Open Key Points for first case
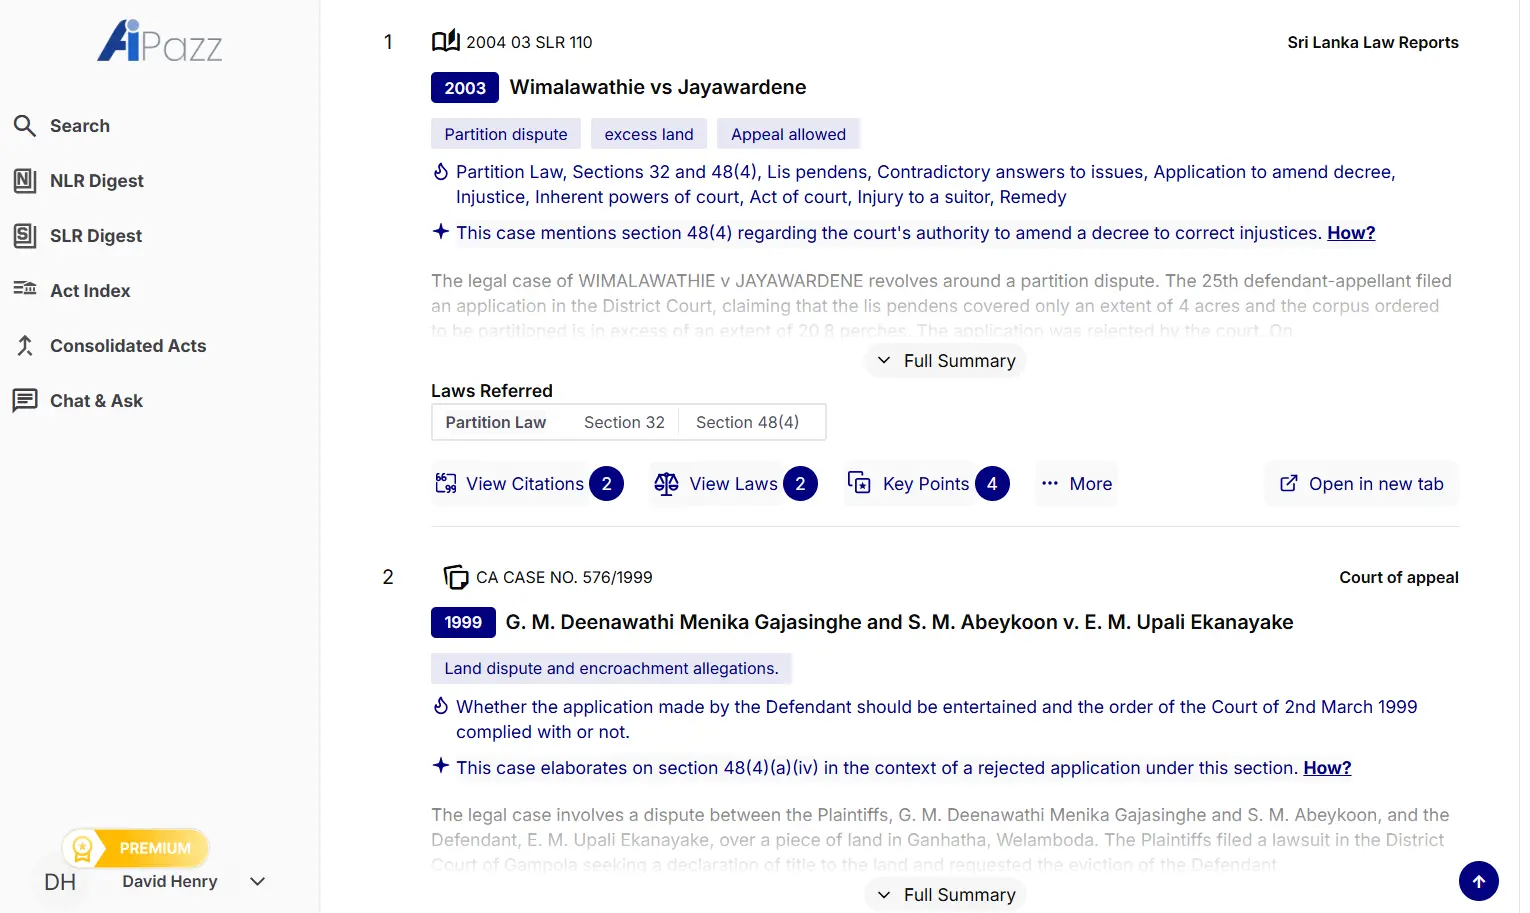This screenshot has width=1530, height=913. click(x=926, y=484)
